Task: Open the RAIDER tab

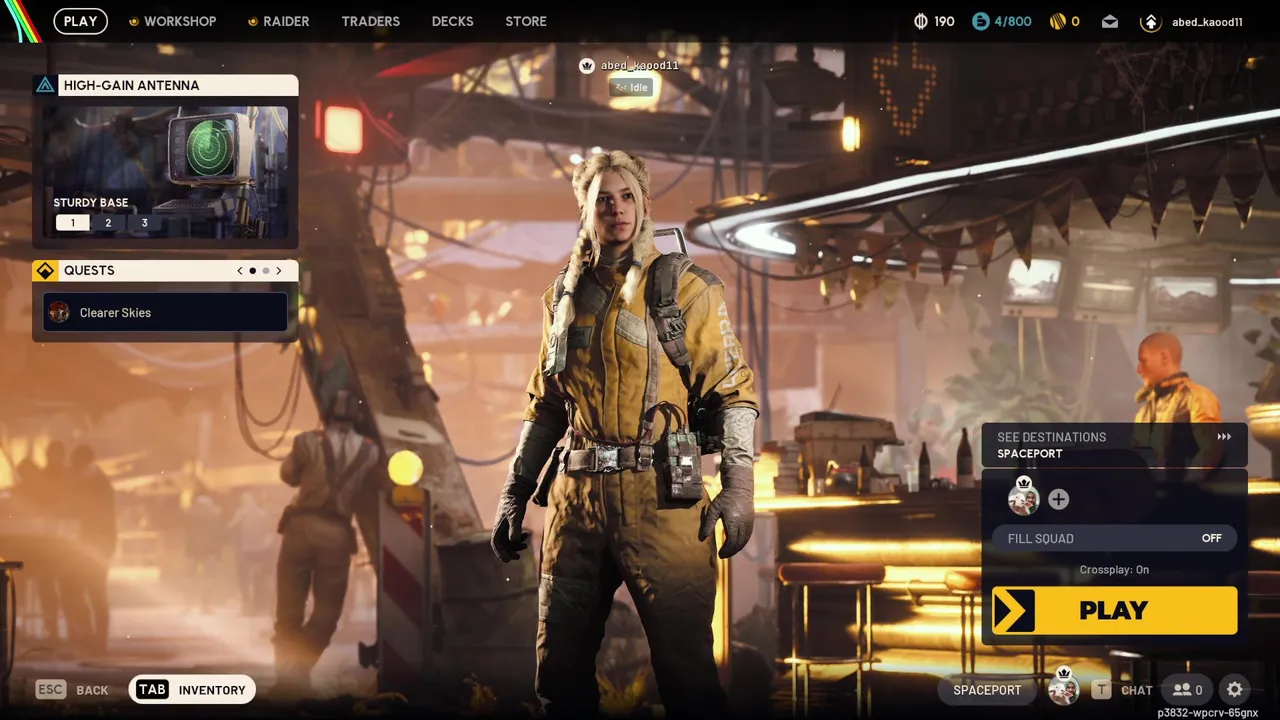Action: (278, 21)
